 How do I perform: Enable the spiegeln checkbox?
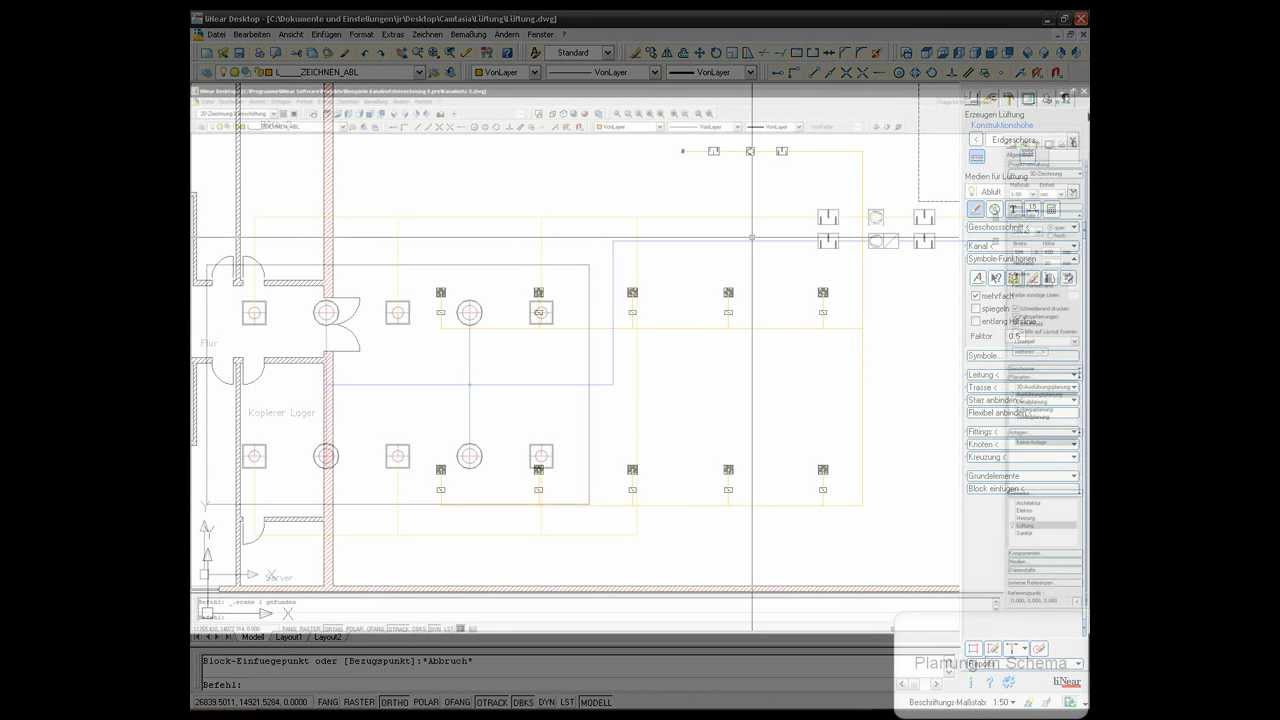pyautogui.click(x=975, y=309)
